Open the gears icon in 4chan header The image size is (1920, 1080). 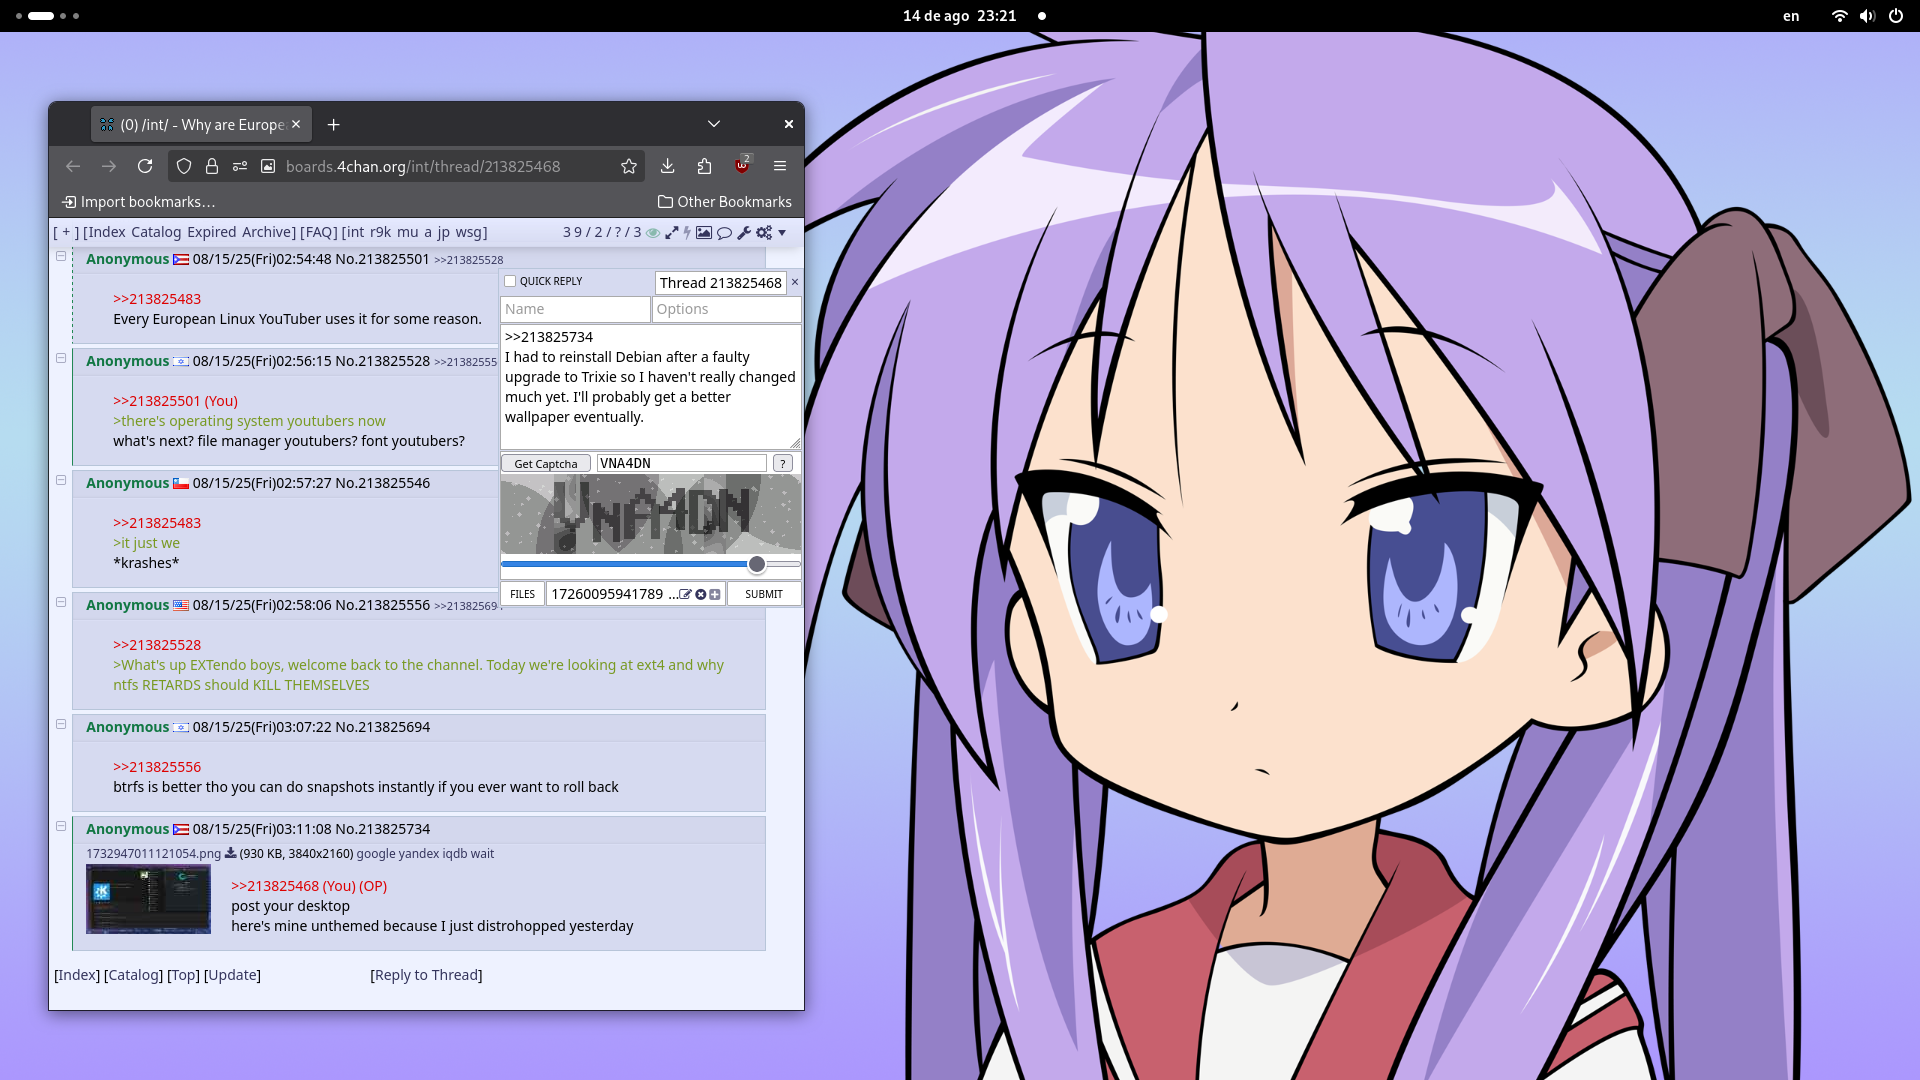click(x=764, y=233)
